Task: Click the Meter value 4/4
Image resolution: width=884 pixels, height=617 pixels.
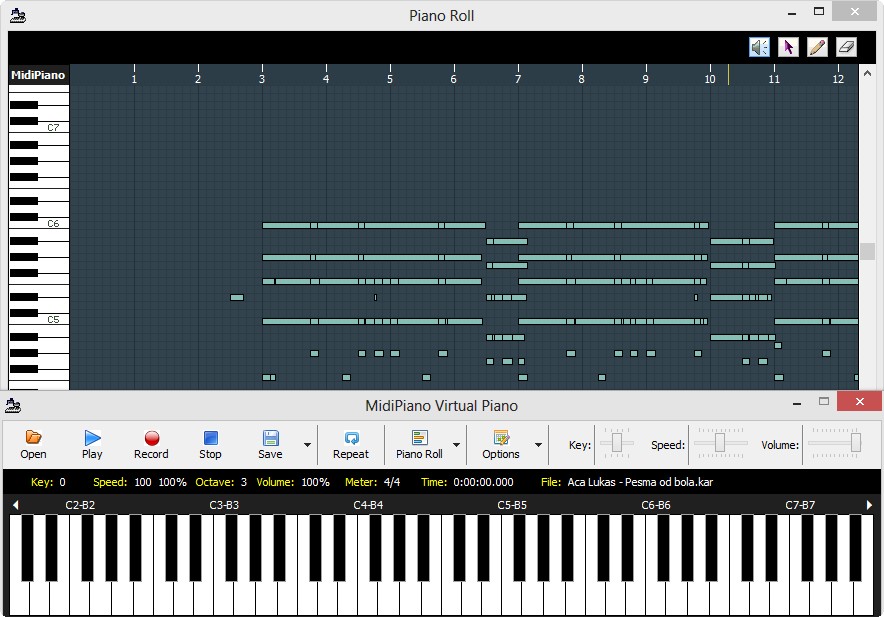Action: pos(392,482)
